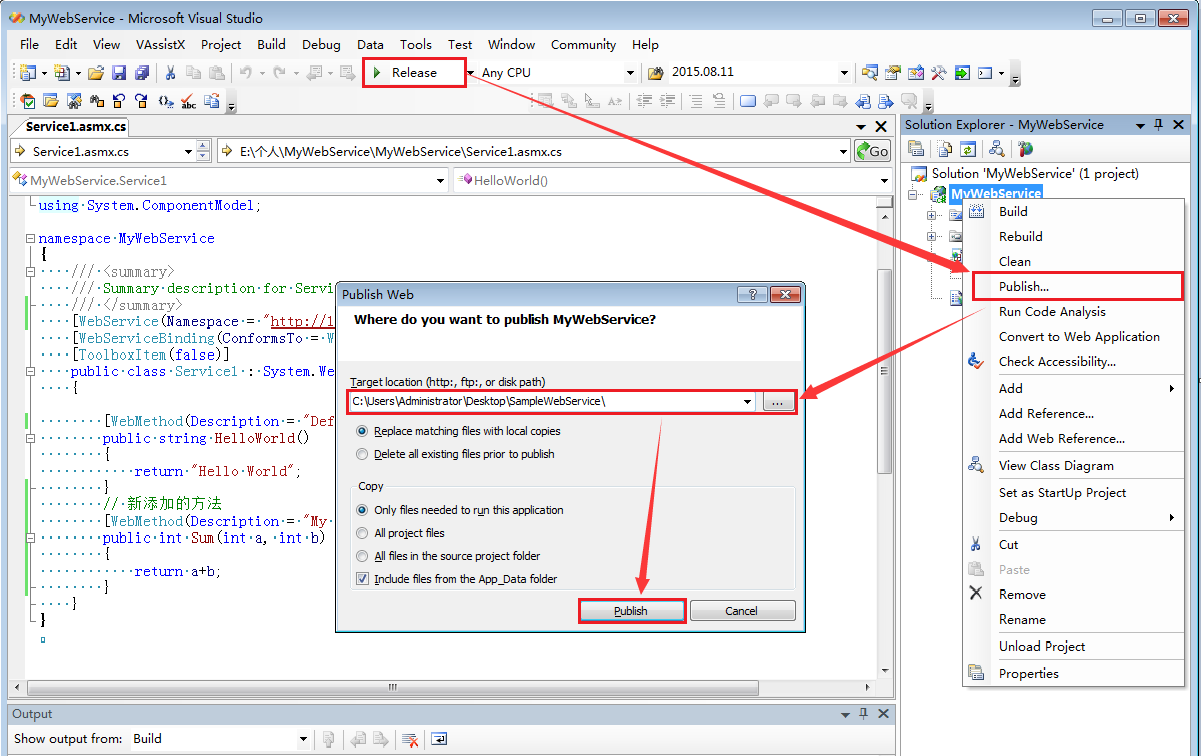
Task: Choose Add Web Reference... from context menu
Action: tap(1074, 438)
